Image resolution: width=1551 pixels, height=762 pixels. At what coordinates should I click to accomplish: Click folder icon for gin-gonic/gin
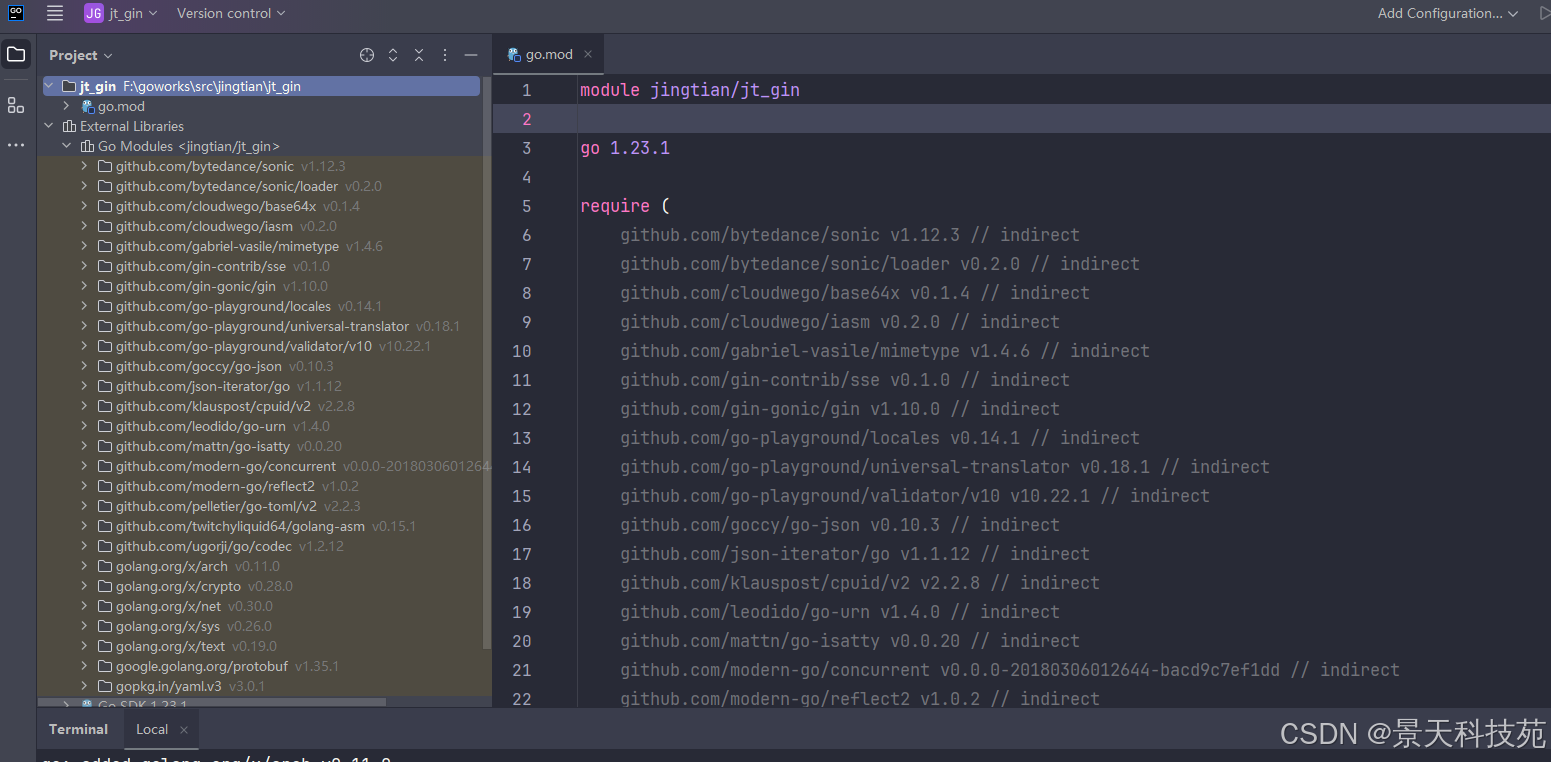[x=105, y=286]
